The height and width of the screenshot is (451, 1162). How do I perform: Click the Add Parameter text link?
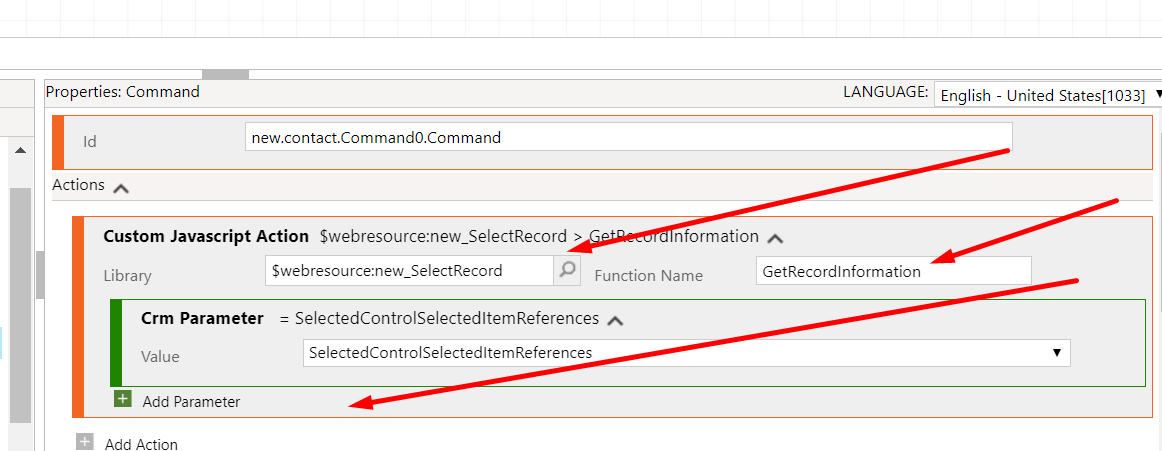[x=191, y=402]
